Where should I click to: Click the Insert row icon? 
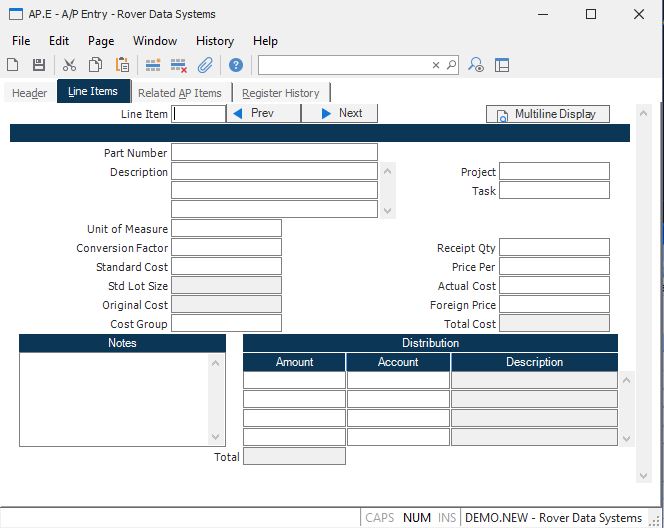[x=153, y=65]
